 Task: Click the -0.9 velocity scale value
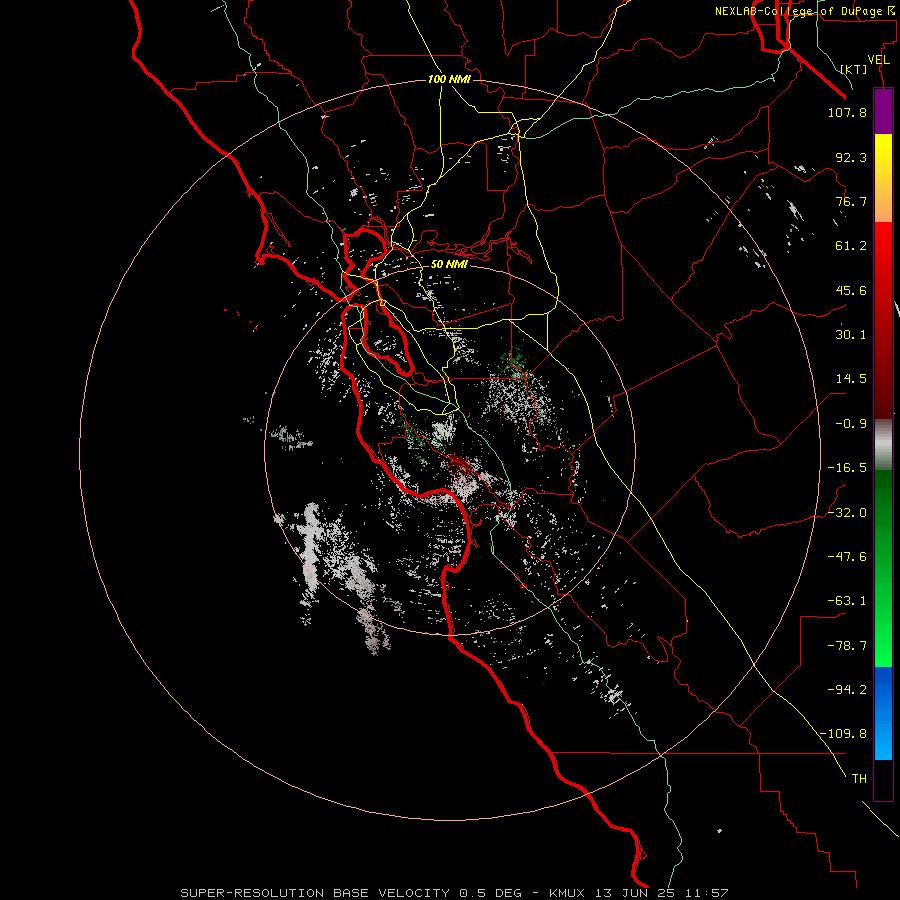point(851,424)
